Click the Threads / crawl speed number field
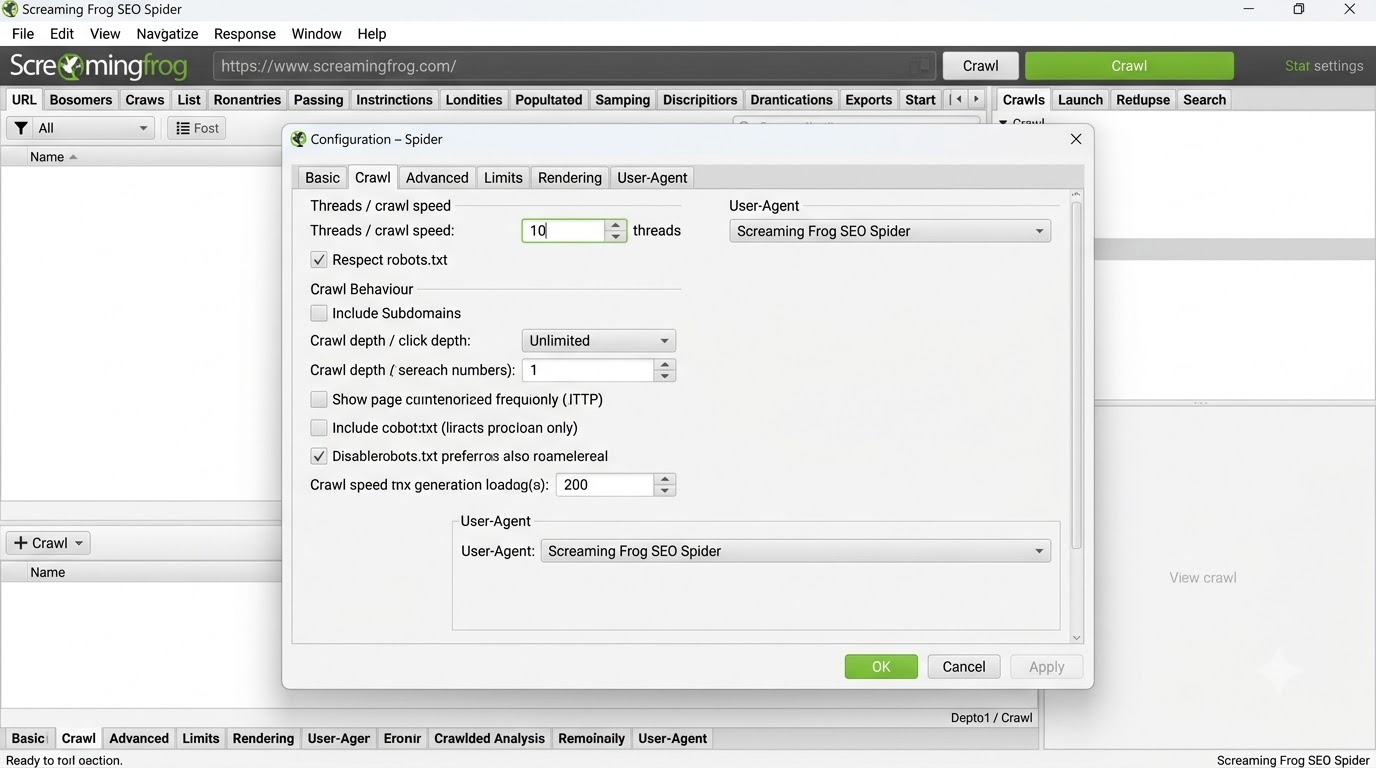This screenshot has height=768, width=1376. click(564, 231)
